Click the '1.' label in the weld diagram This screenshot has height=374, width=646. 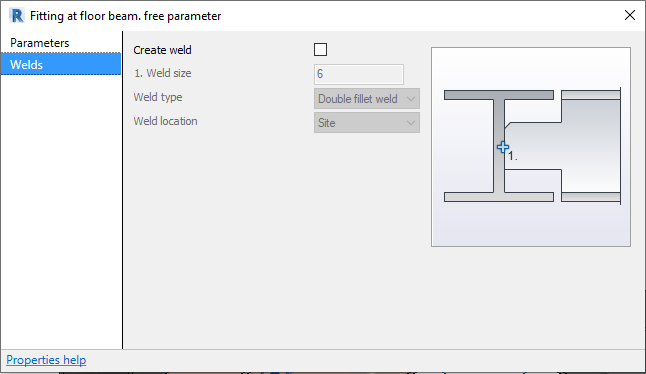513,157
